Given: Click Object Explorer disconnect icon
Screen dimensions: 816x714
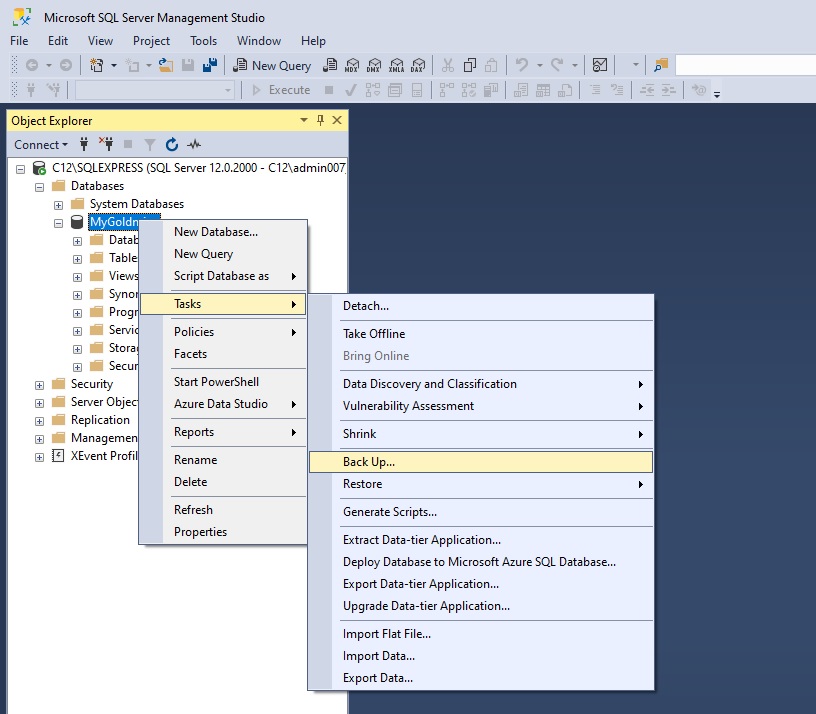Looking at the screenshot, I should tap(106, 144).
